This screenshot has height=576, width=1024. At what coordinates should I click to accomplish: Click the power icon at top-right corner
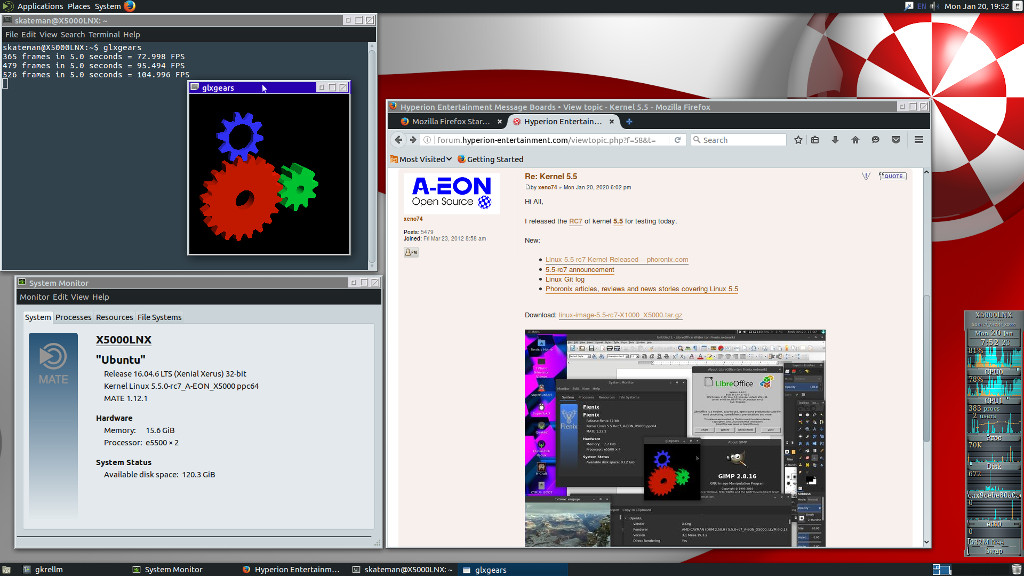click(1017, 6)
